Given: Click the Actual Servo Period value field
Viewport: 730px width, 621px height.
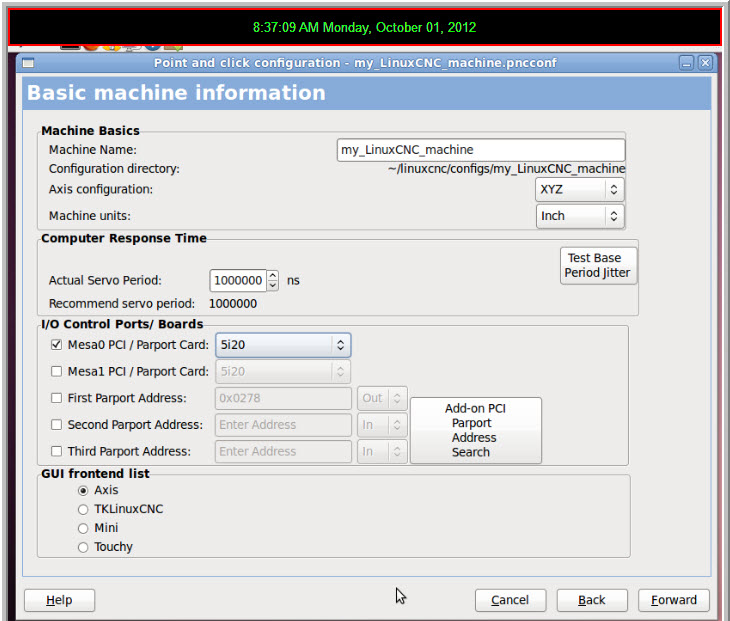Looking at the screenshot, I should click(238, 280).
